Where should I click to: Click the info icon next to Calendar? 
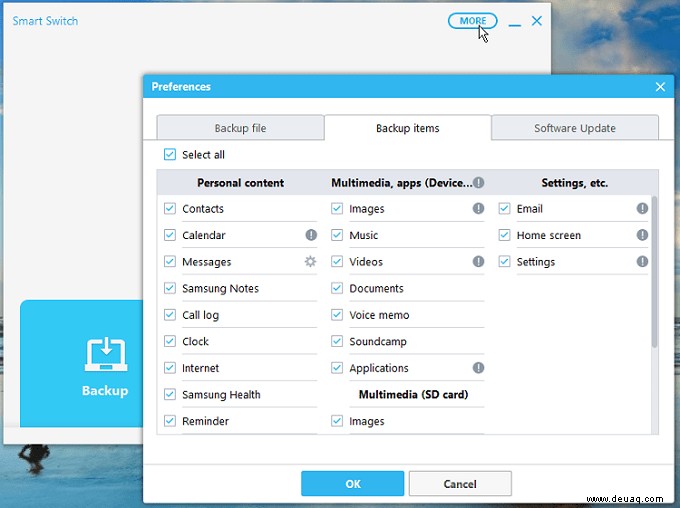click(311, 235)
